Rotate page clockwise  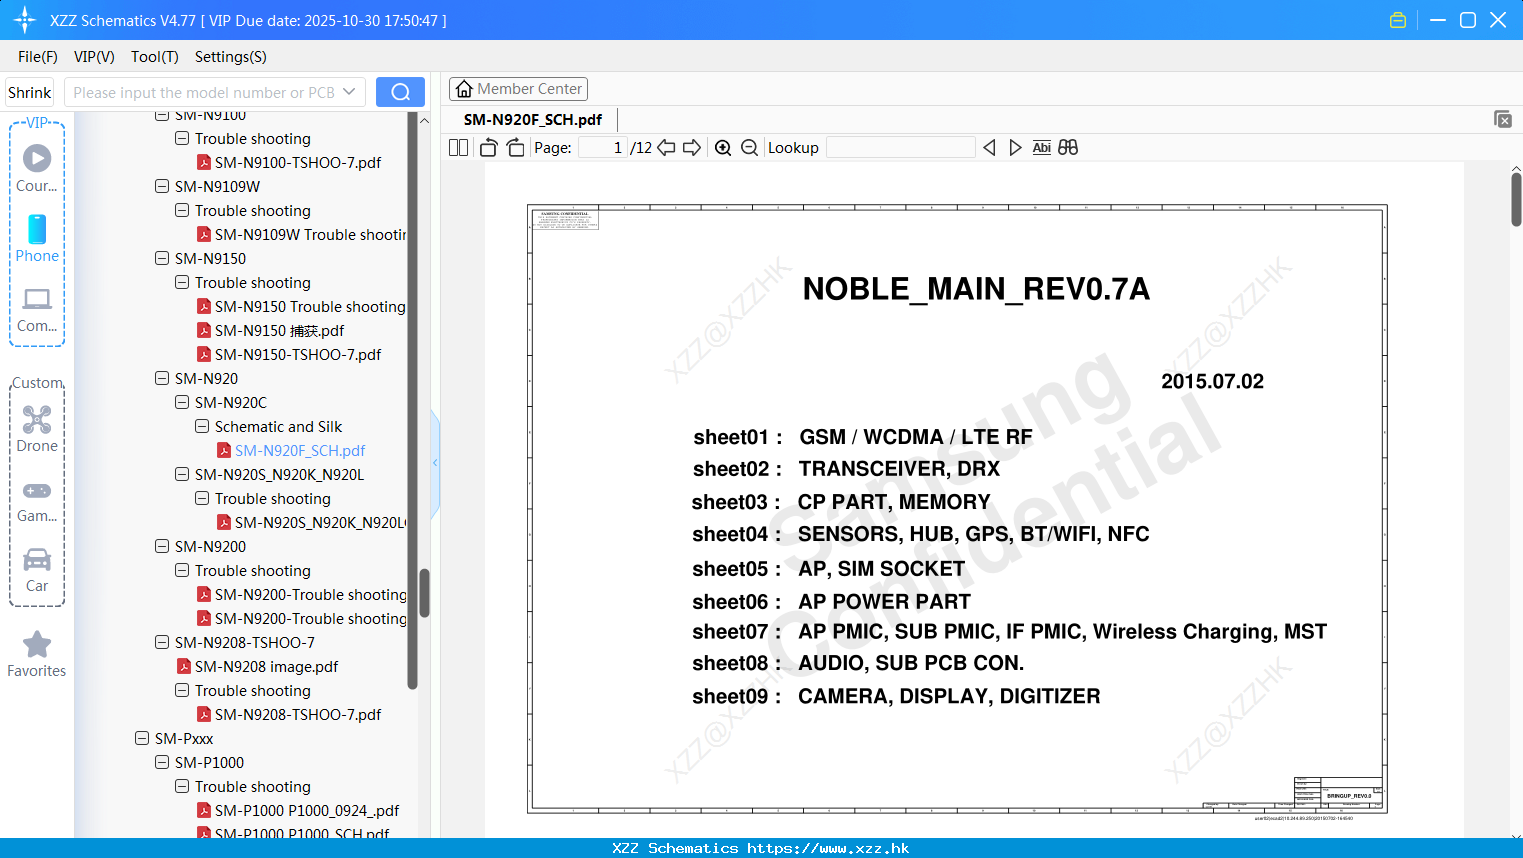click(516, 148)
